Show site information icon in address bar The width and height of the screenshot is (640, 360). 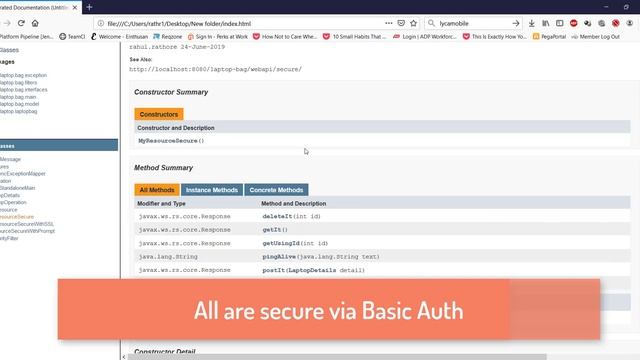pos(100,23)
